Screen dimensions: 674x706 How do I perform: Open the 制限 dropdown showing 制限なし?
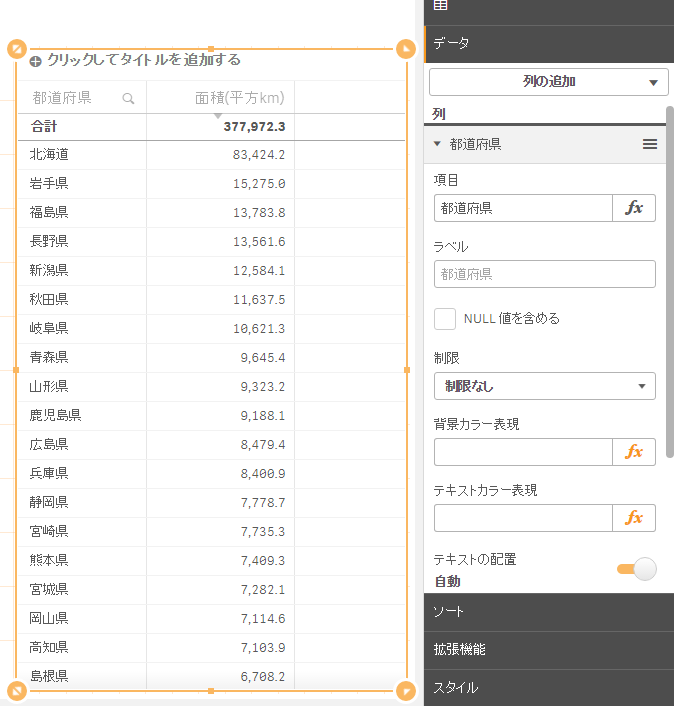tap(545, 386)
